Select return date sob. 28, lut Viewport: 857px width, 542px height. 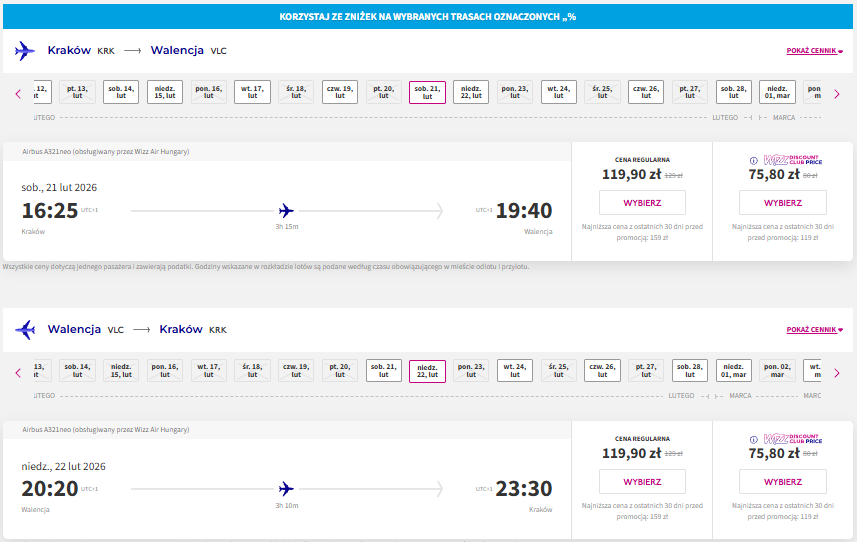[690, 370]
